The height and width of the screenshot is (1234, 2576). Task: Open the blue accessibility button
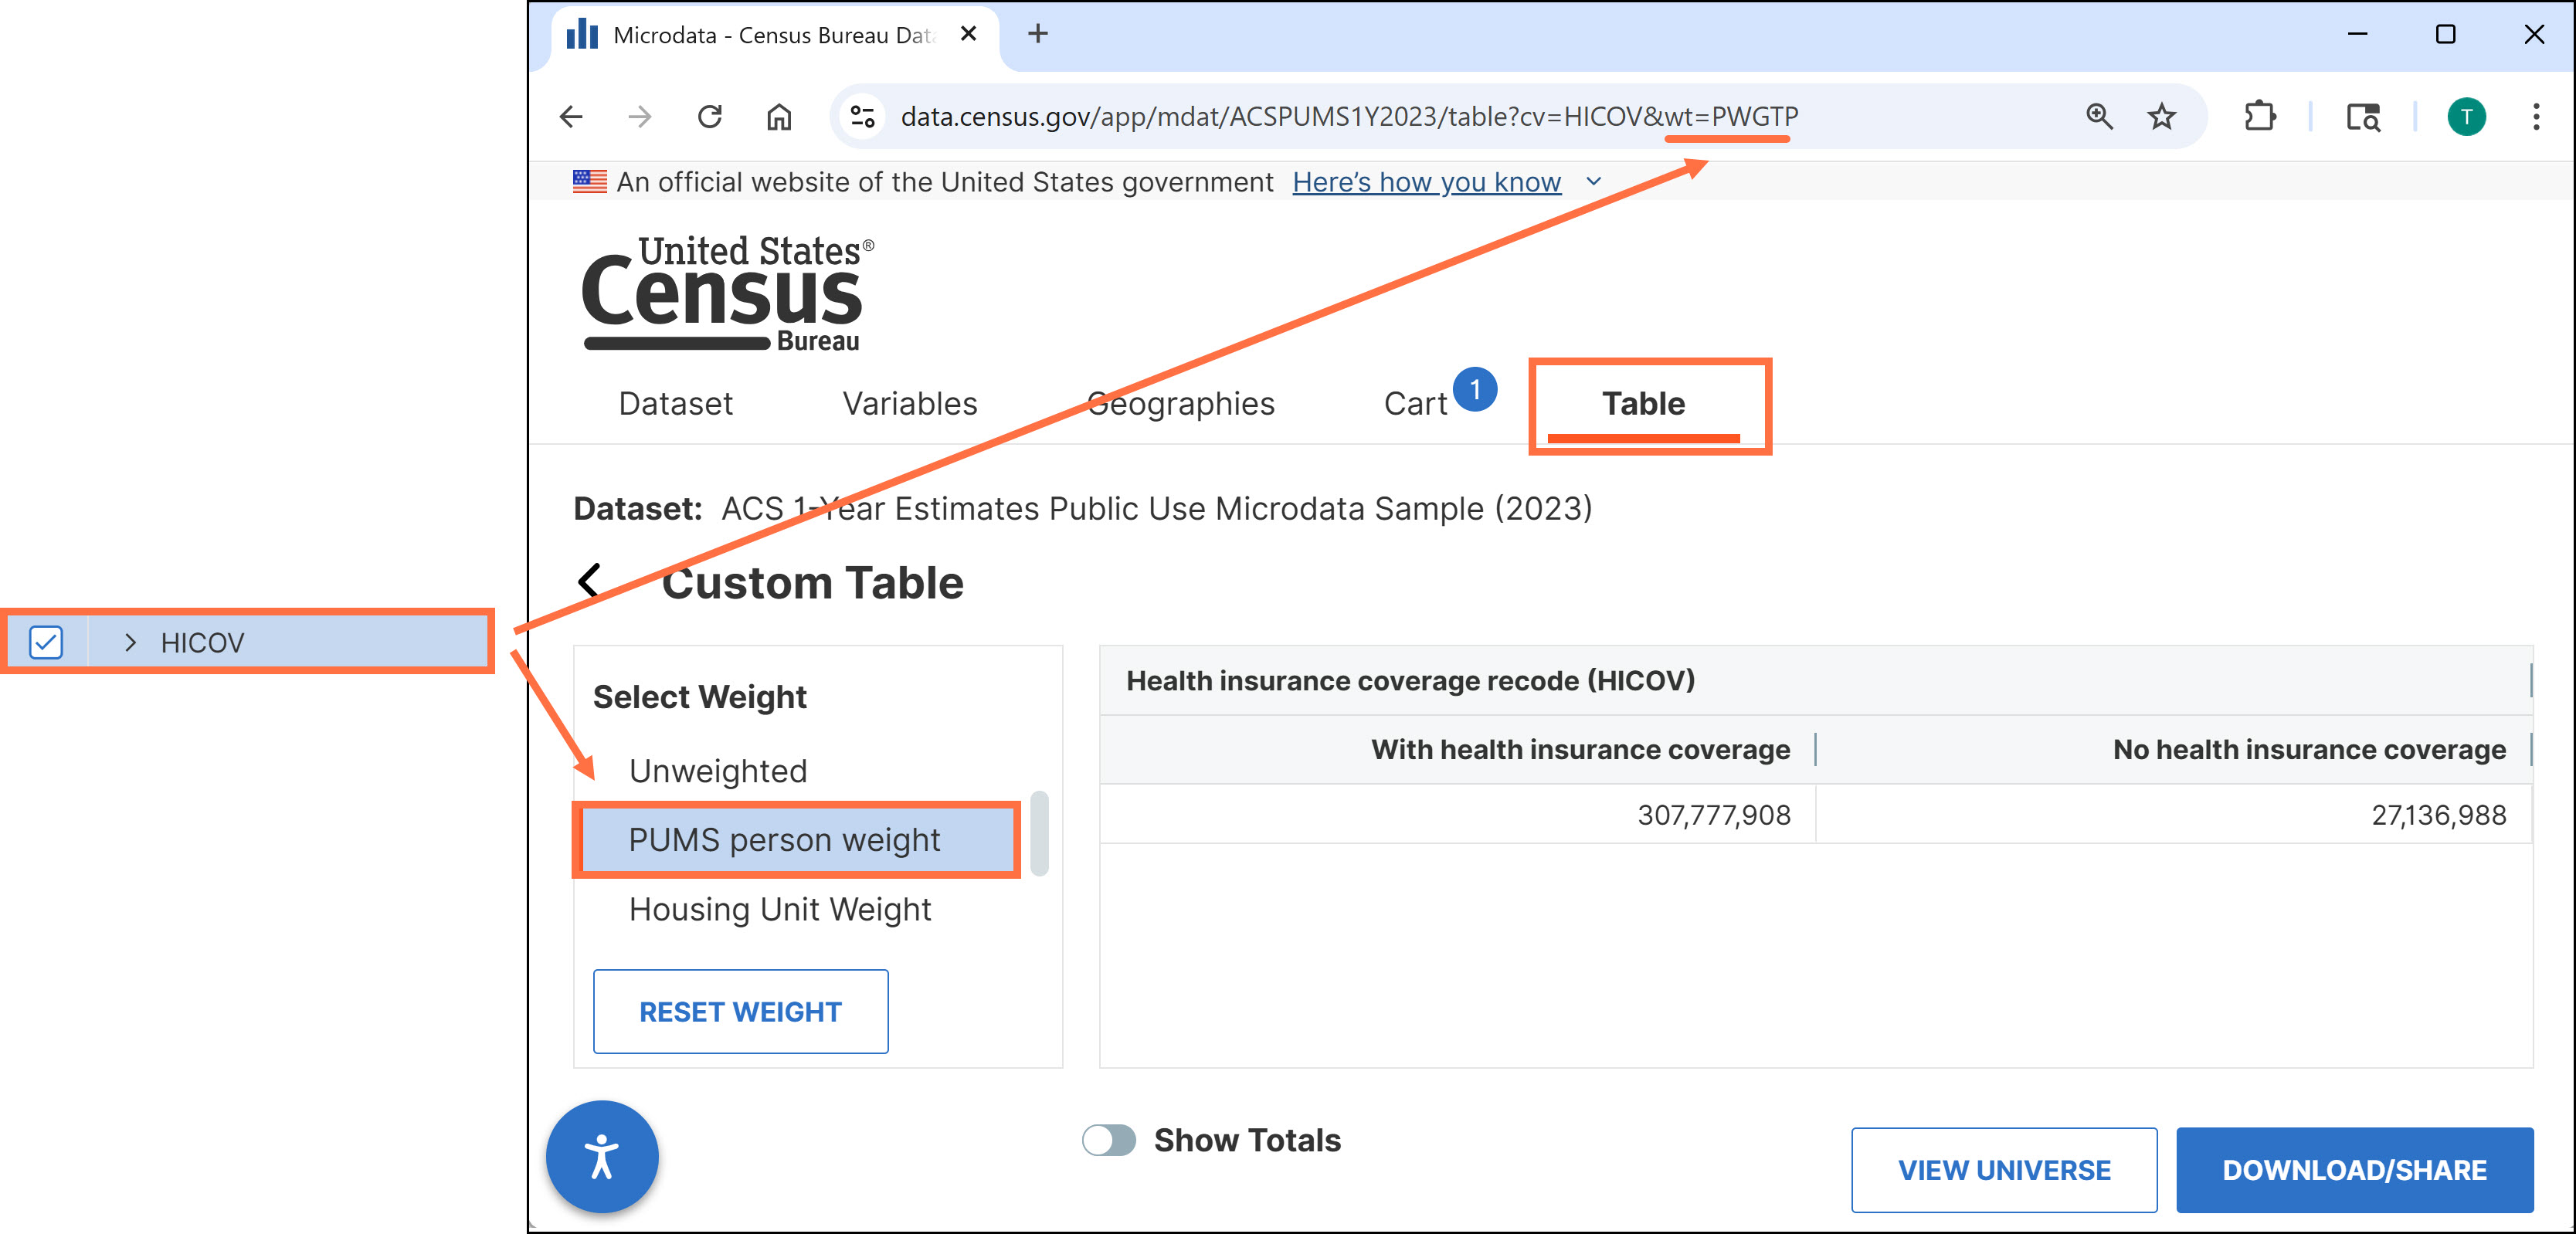click(602, 1157)
